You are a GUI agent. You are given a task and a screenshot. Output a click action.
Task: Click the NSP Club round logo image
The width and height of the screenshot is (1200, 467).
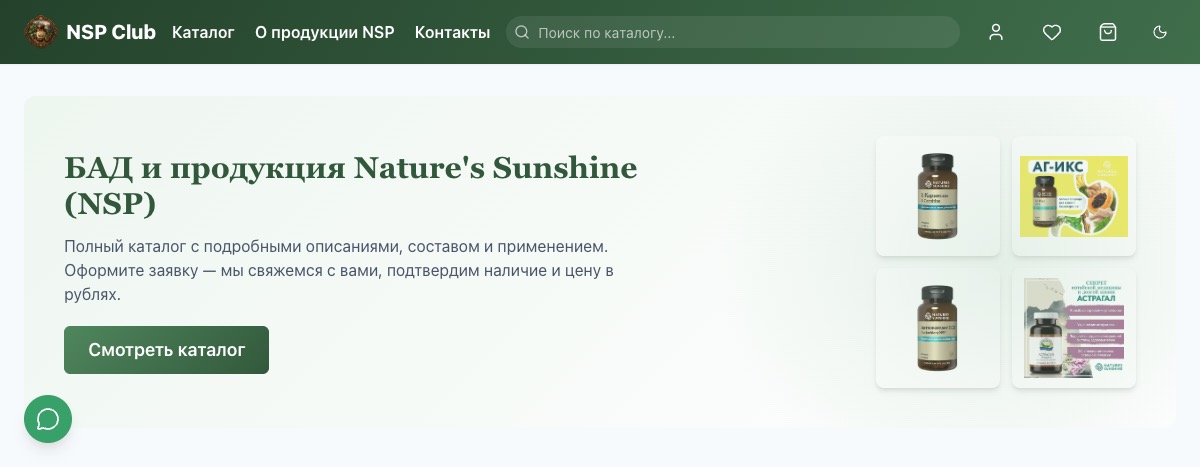pos(41,32)
